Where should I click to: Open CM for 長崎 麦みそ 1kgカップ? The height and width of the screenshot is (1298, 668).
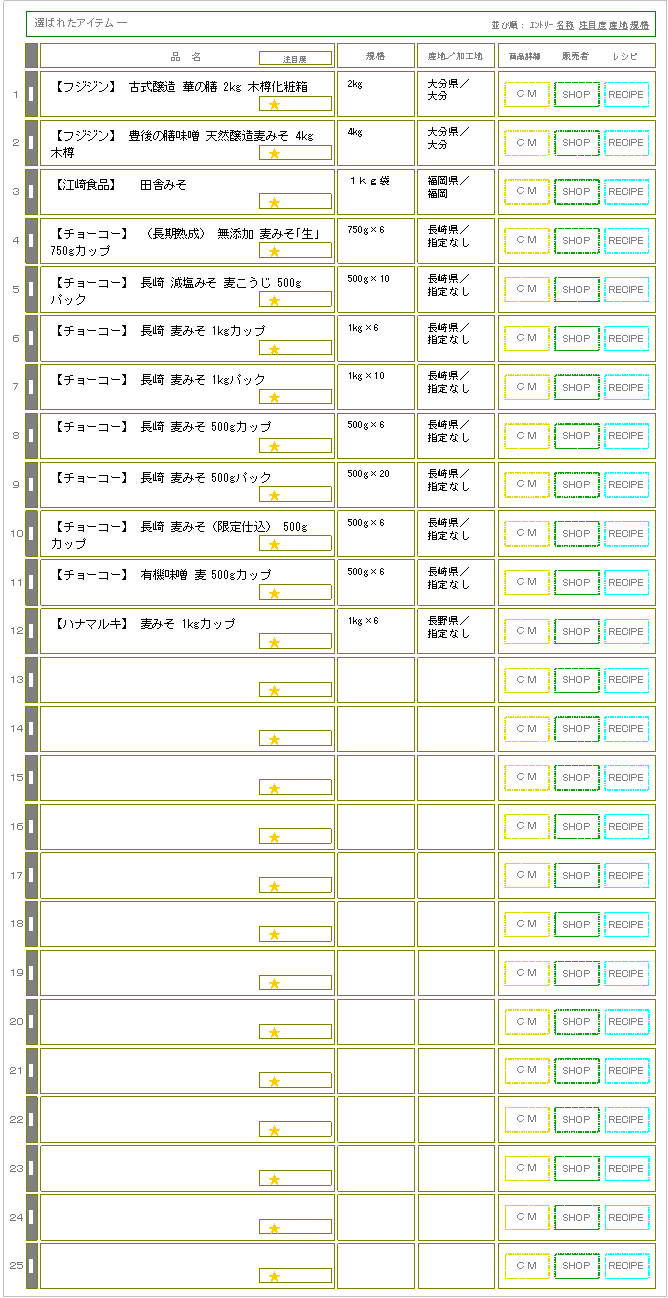pyautogui.click(x=527, y=338)
